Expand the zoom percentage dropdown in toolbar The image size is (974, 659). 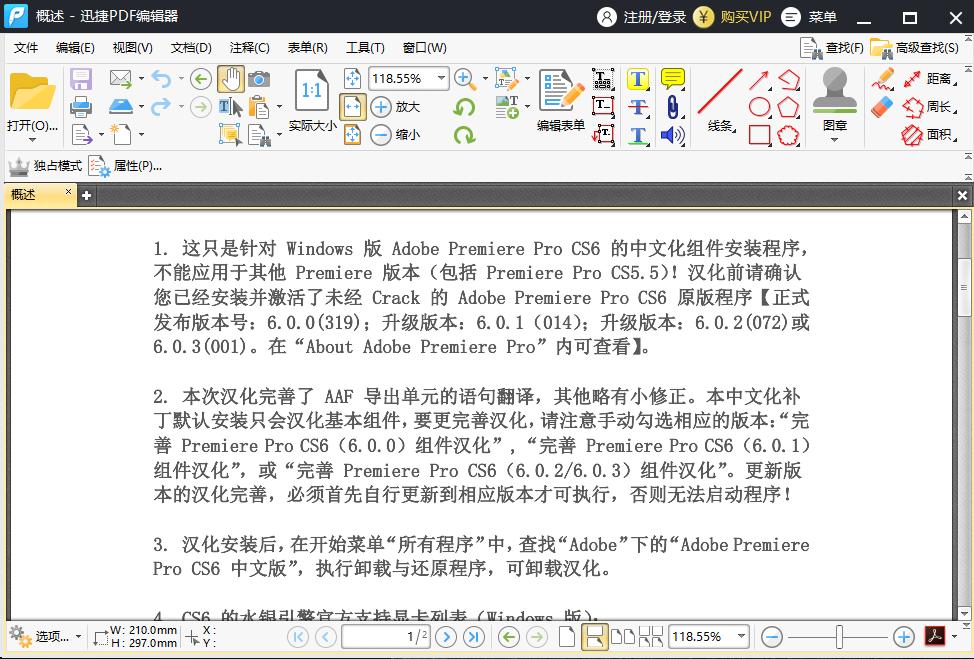(x=440, y=78)
